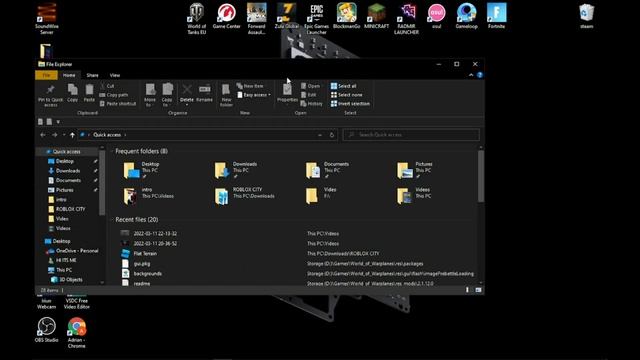Select Fortnite desktop shortcut
The image size is (640, 360).
click(x=496, y=16)
